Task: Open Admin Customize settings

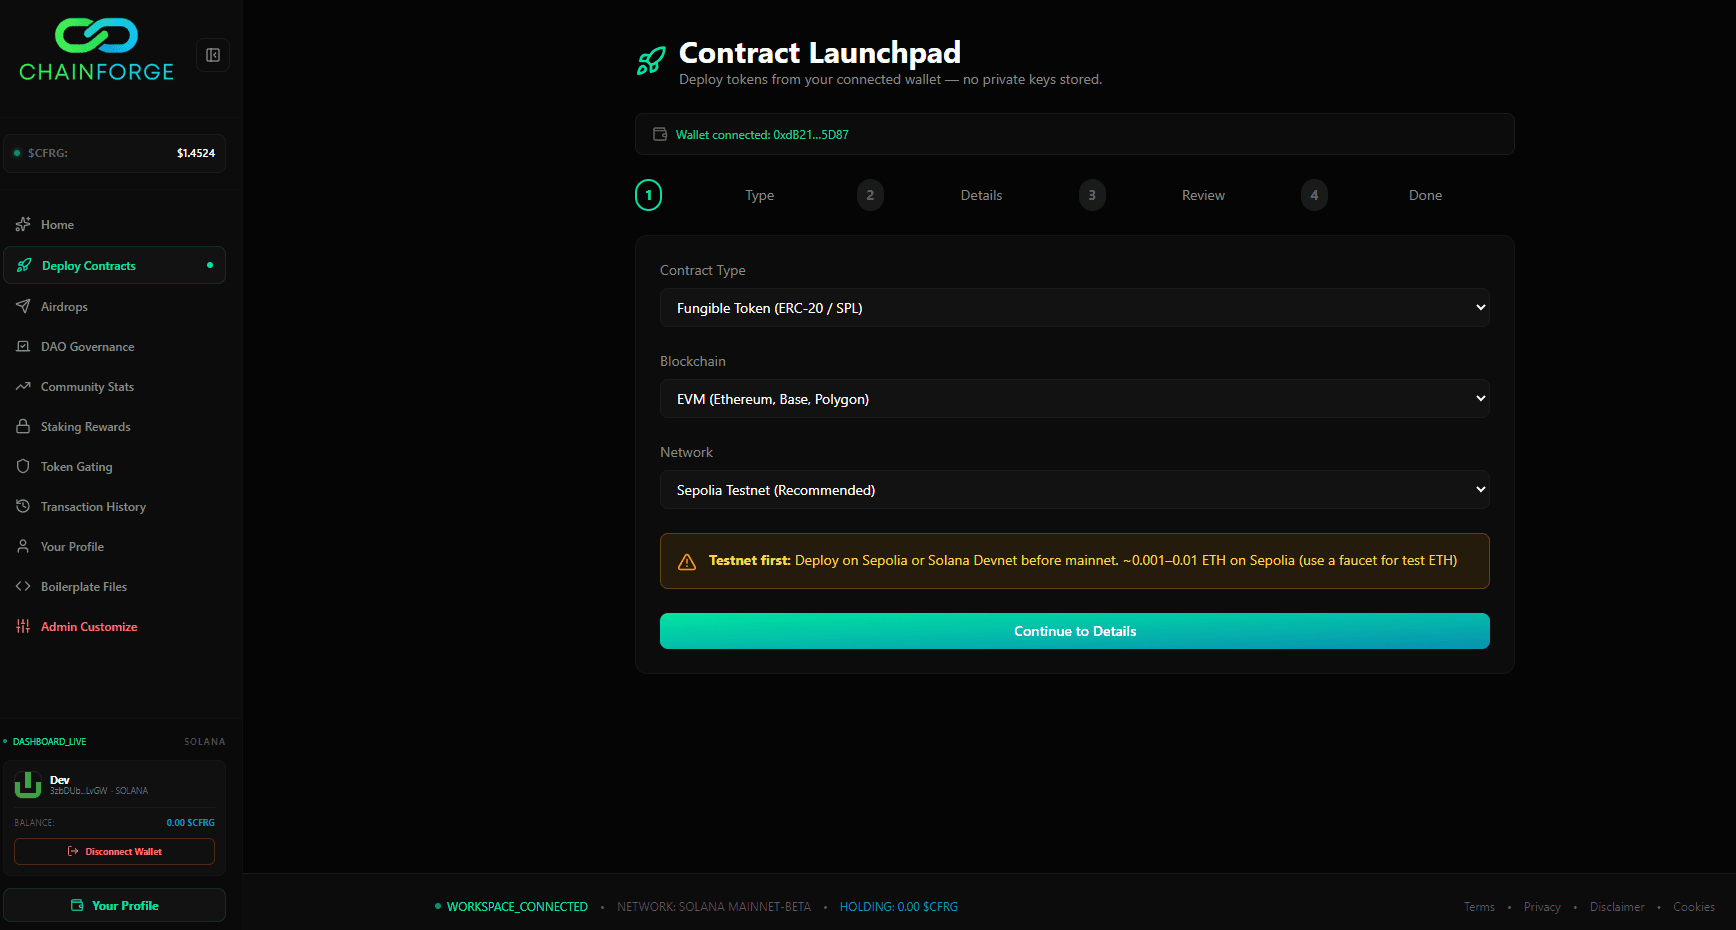Action: click(114, 627)
